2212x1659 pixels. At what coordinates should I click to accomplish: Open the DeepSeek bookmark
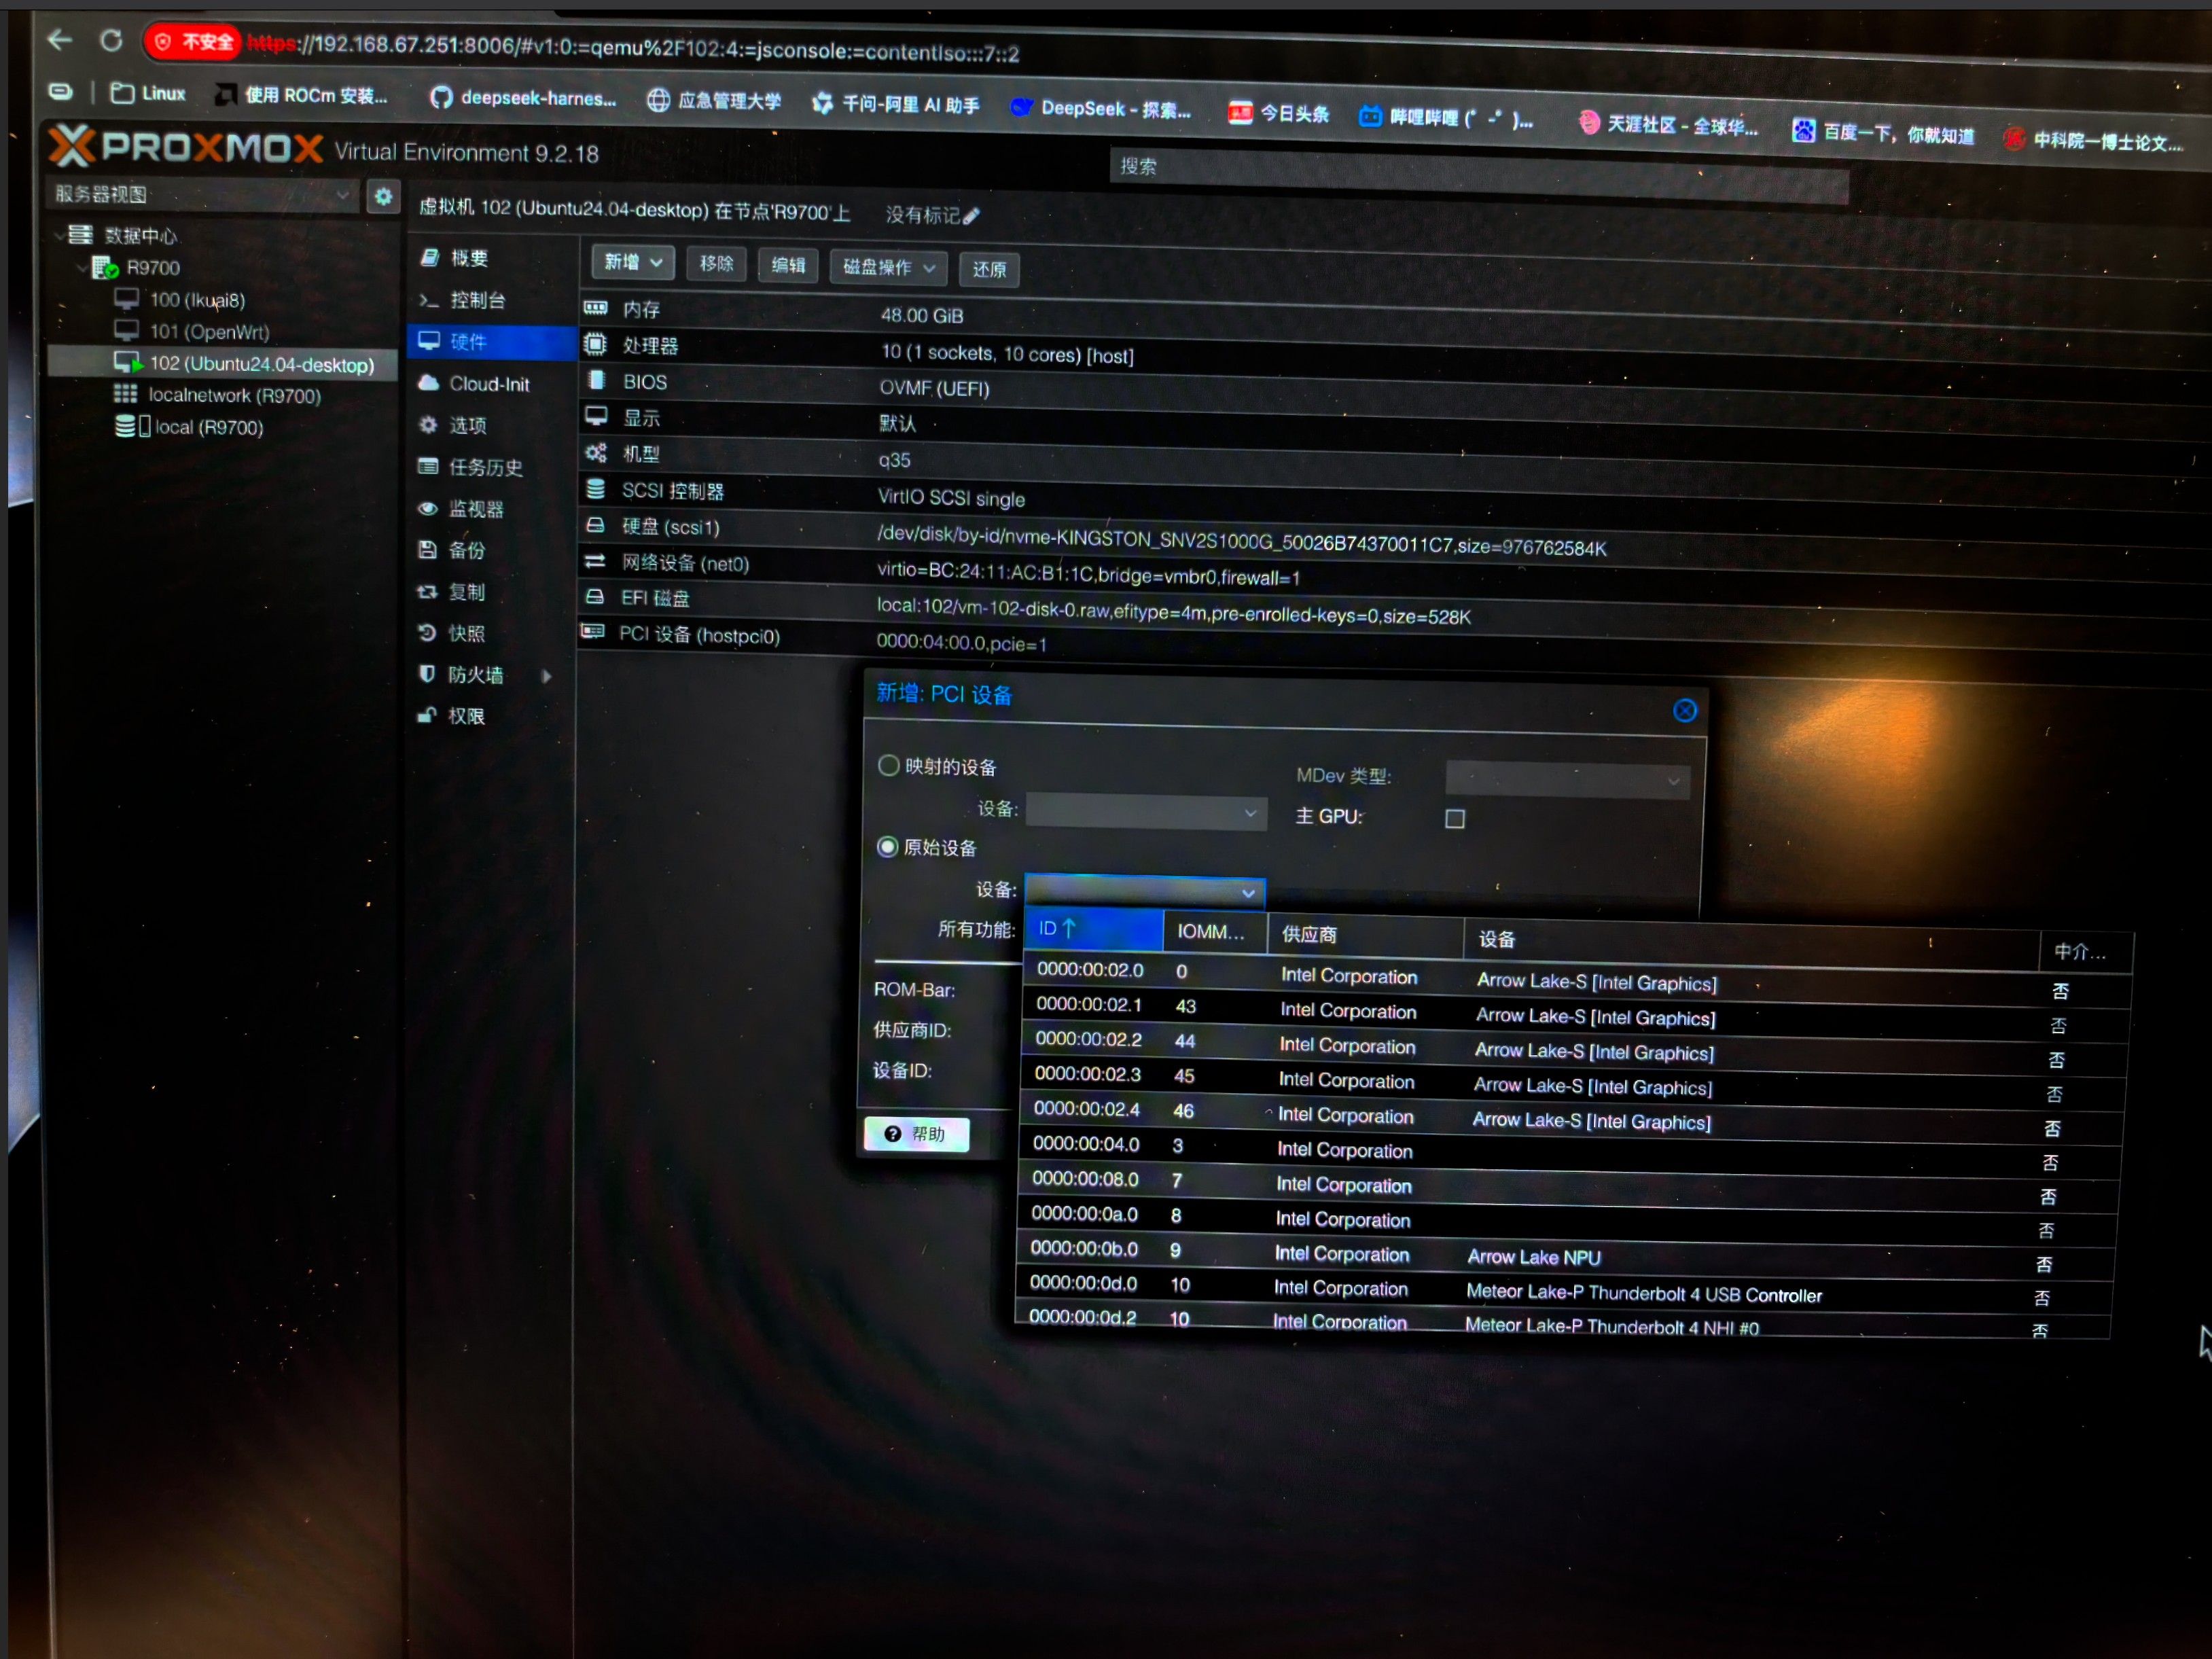1100,109
